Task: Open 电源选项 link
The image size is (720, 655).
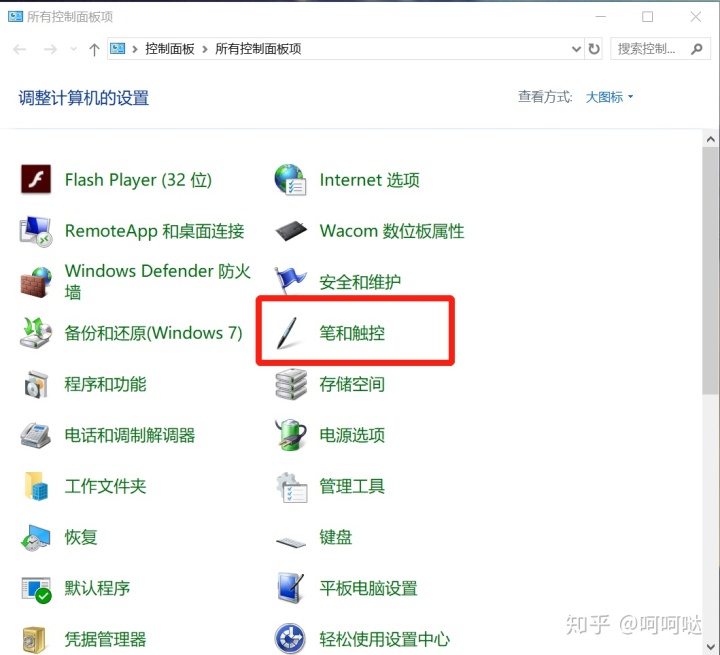Action: point(352,435)
